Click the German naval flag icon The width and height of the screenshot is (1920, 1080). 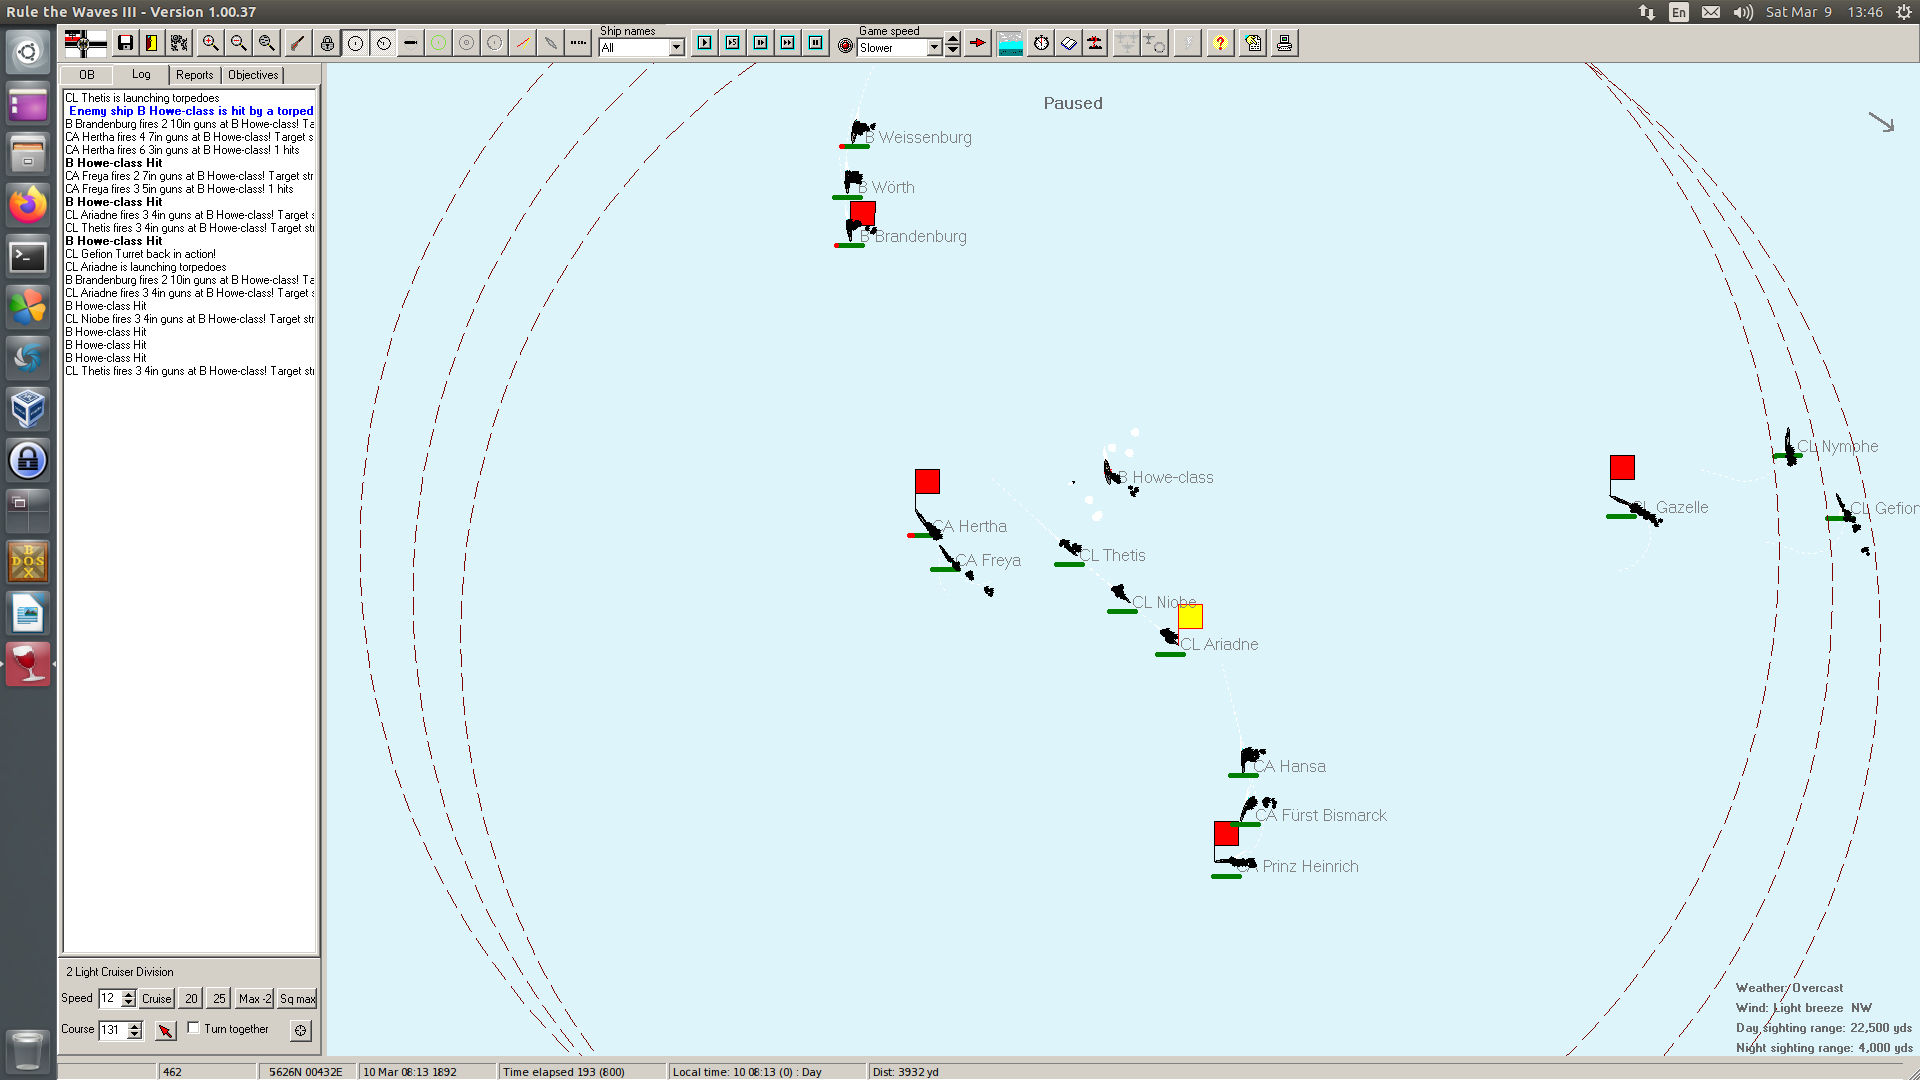pyautogui.click(x=85, y=43)
